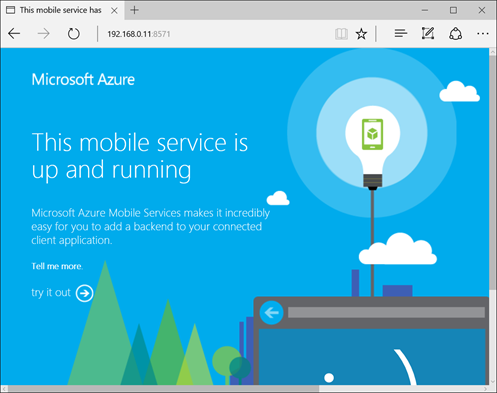Go back using the browser back arrow
497x393 pixels.
coord(14,34)
